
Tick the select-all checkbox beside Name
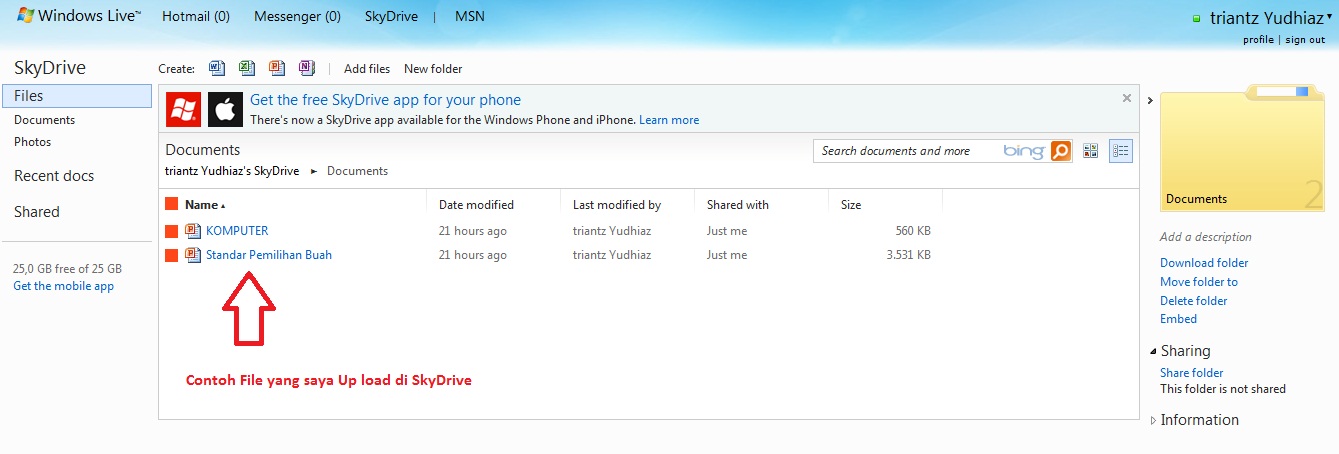click(171, 204)
